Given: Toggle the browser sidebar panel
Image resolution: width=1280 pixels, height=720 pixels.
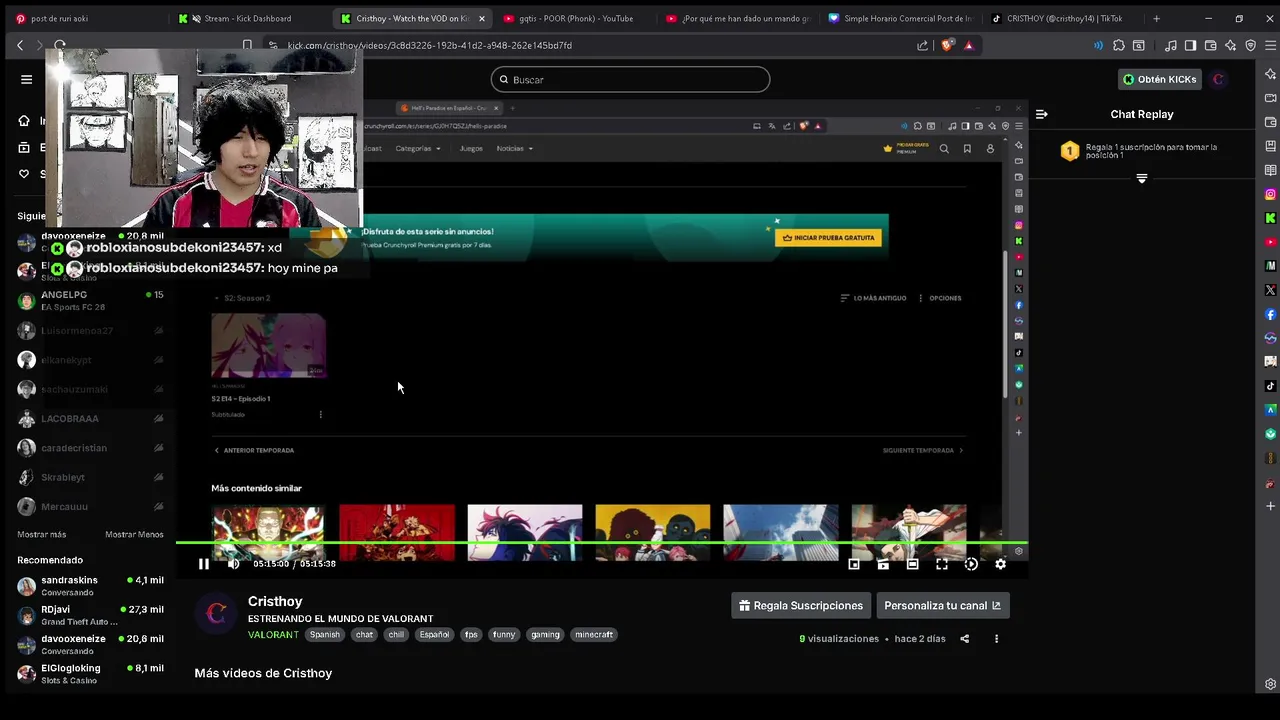Looking at the screenshot, I should pyautogui.click(x=1191, y=45).
